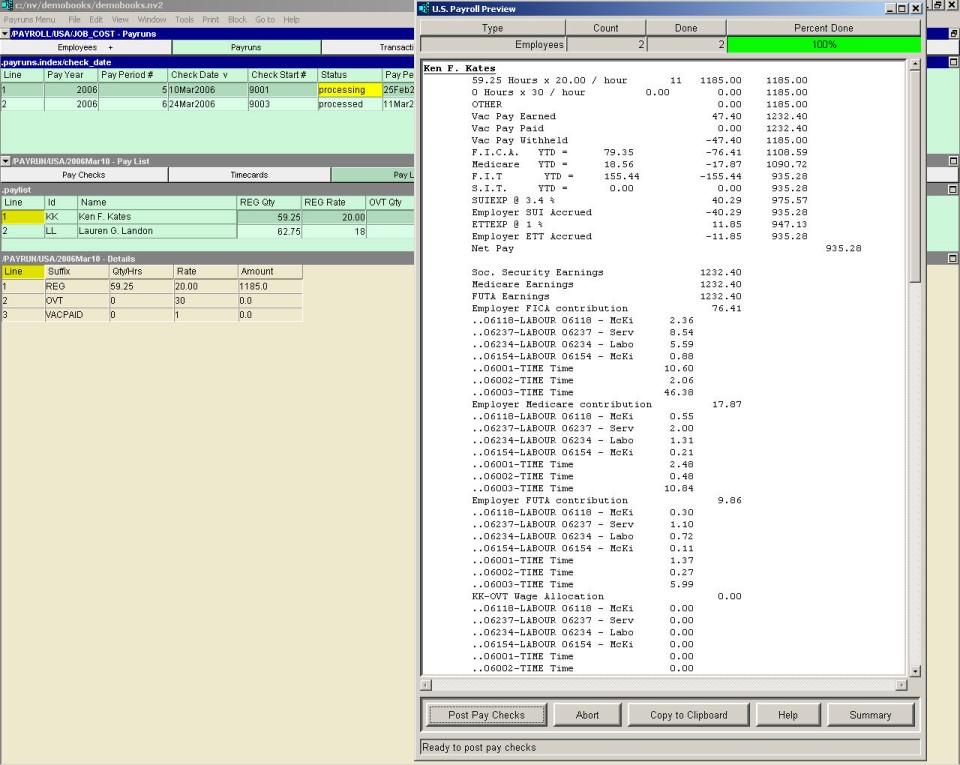
Task: Open the Tools menu
Action: click(x=184, y=19)
